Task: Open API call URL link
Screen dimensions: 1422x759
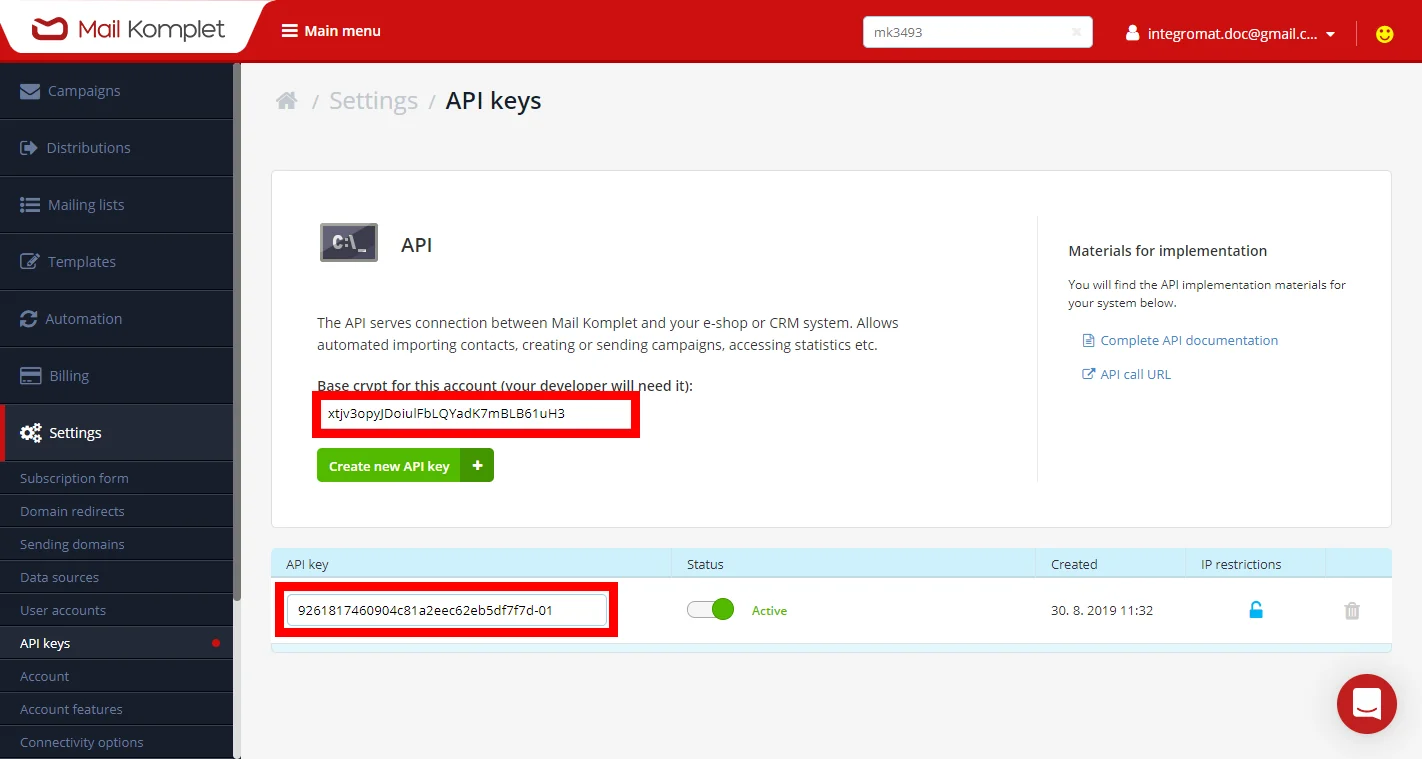Action: 1135,374
